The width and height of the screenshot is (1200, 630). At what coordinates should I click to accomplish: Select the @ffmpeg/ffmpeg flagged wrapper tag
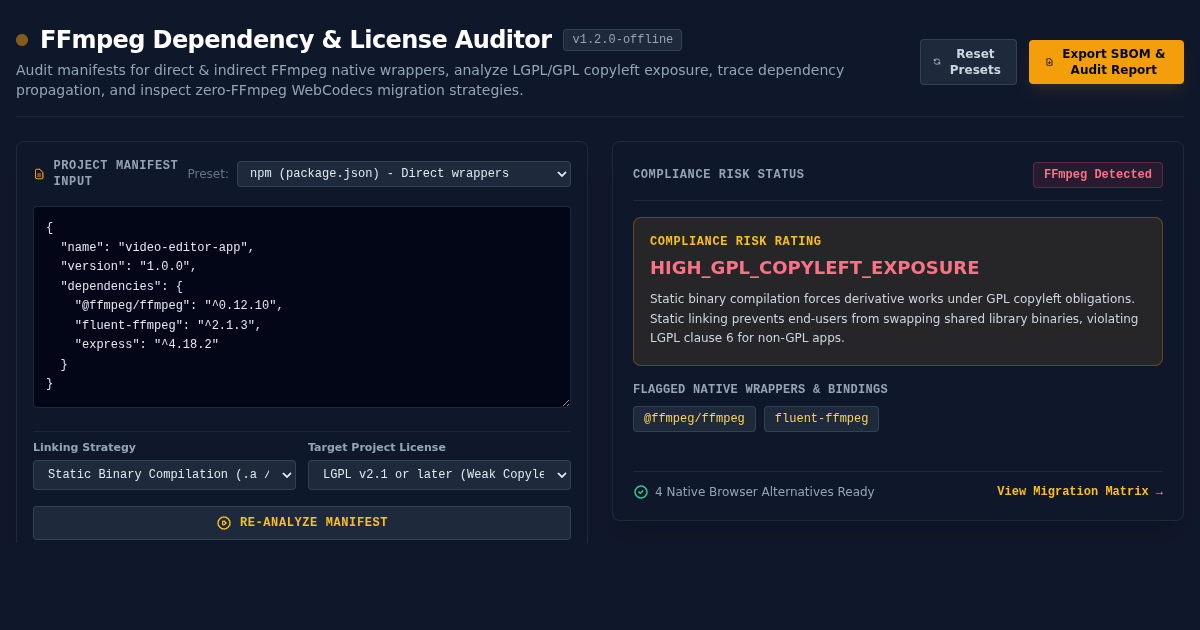694,419
